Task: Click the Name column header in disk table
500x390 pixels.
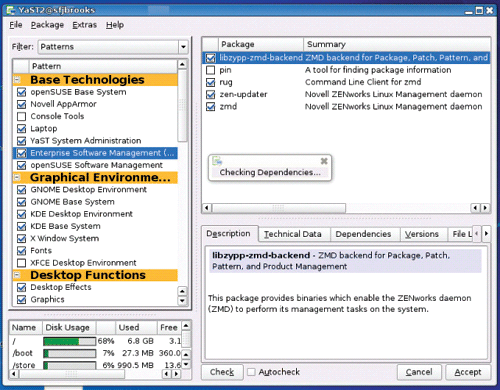Action: click(25, 328)
